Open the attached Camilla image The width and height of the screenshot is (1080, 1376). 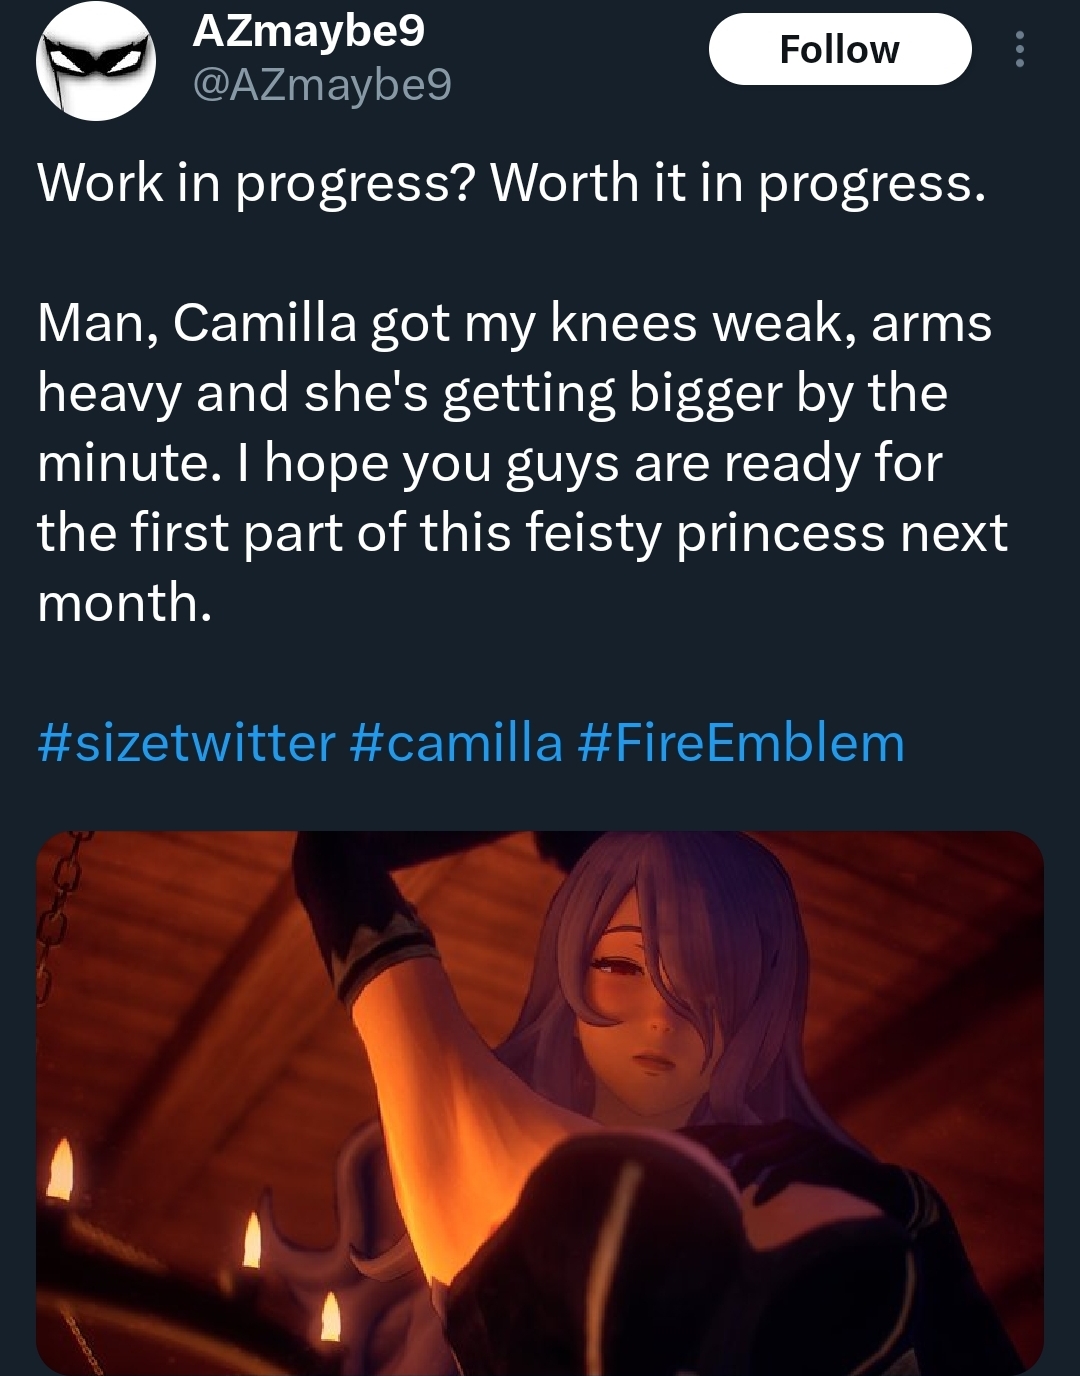tap(540, 1102)
